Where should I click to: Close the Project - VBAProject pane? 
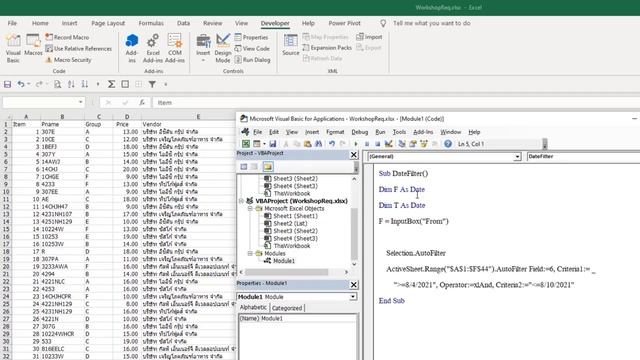(353, 155)
